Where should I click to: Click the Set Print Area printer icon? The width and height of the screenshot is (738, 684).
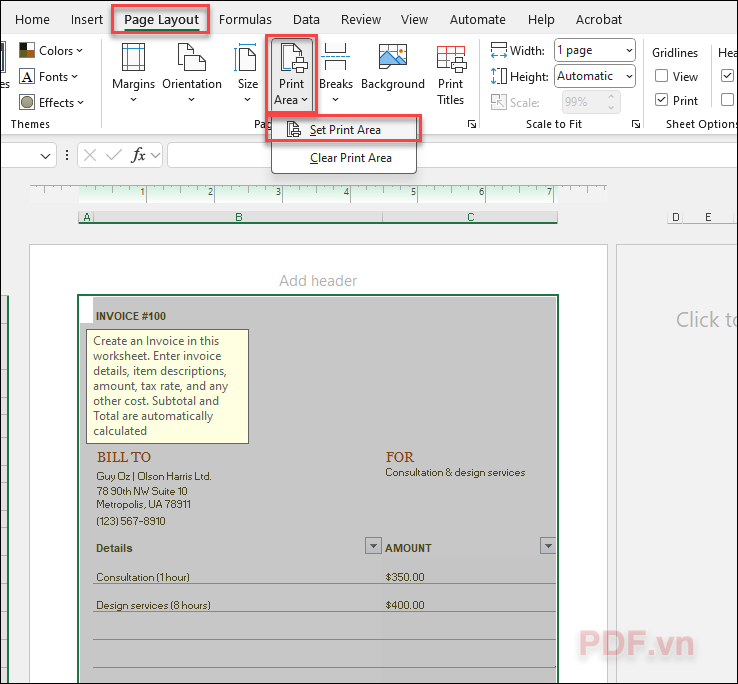coord(294,129)
